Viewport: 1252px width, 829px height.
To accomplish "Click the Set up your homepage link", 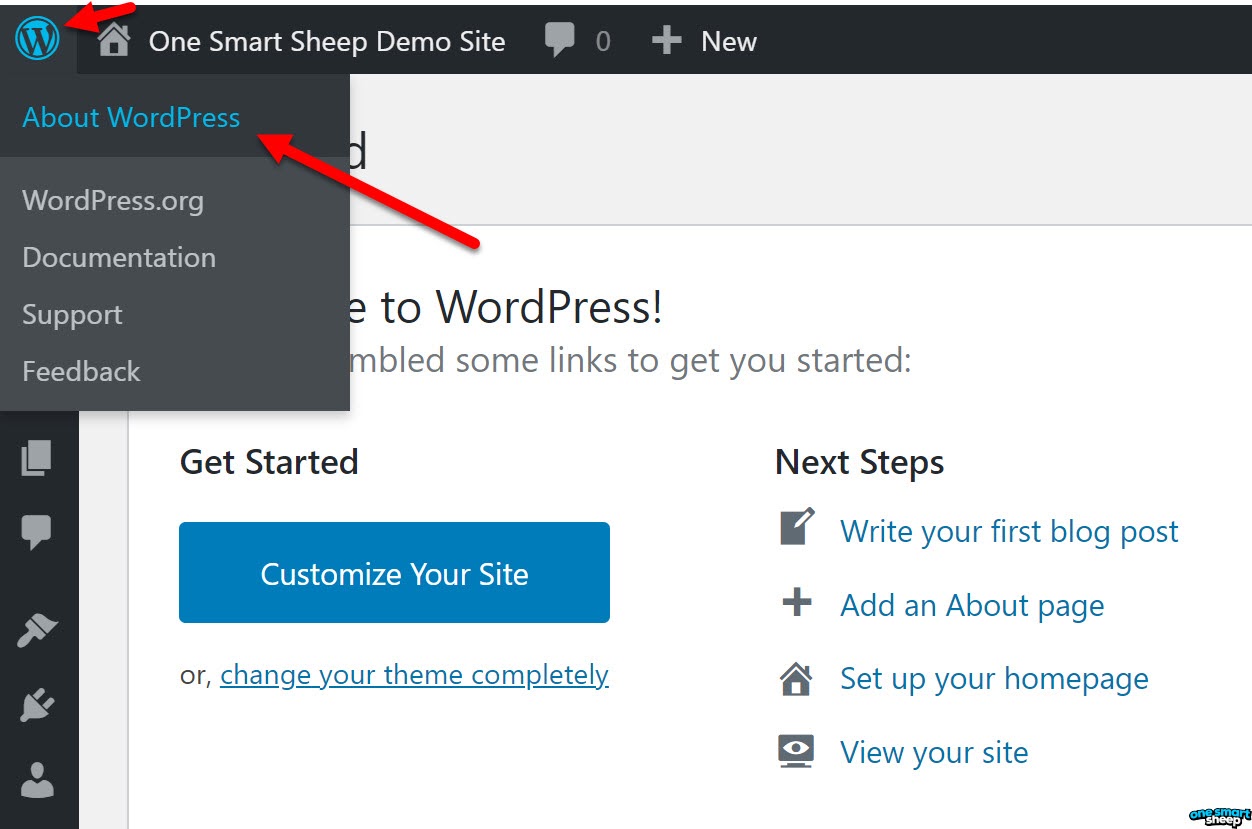I will (994, 679).
